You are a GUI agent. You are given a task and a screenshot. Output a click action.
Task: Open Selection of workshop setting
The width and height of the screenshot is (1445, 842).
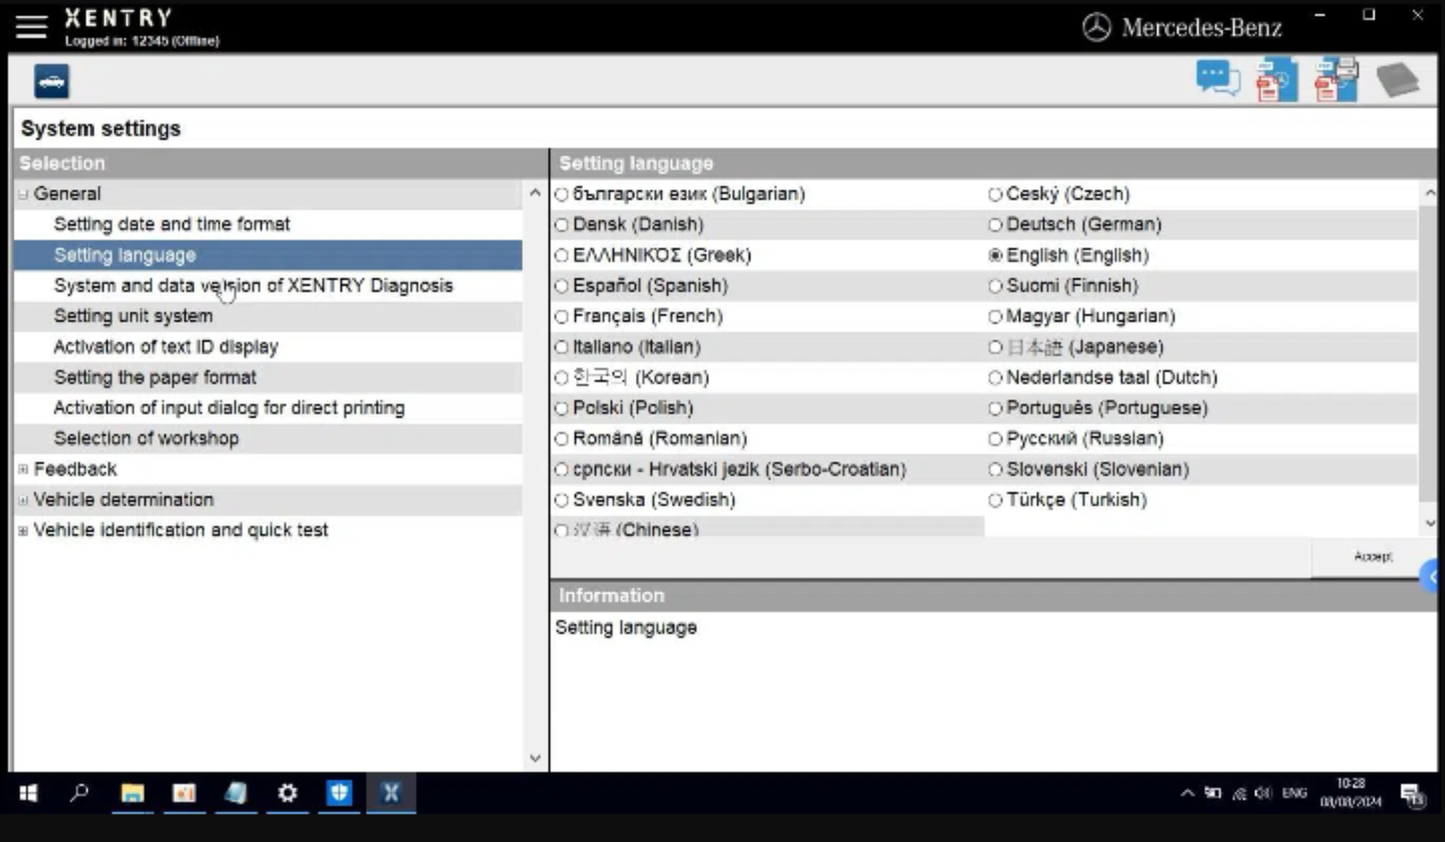click(x=146, y=438)
